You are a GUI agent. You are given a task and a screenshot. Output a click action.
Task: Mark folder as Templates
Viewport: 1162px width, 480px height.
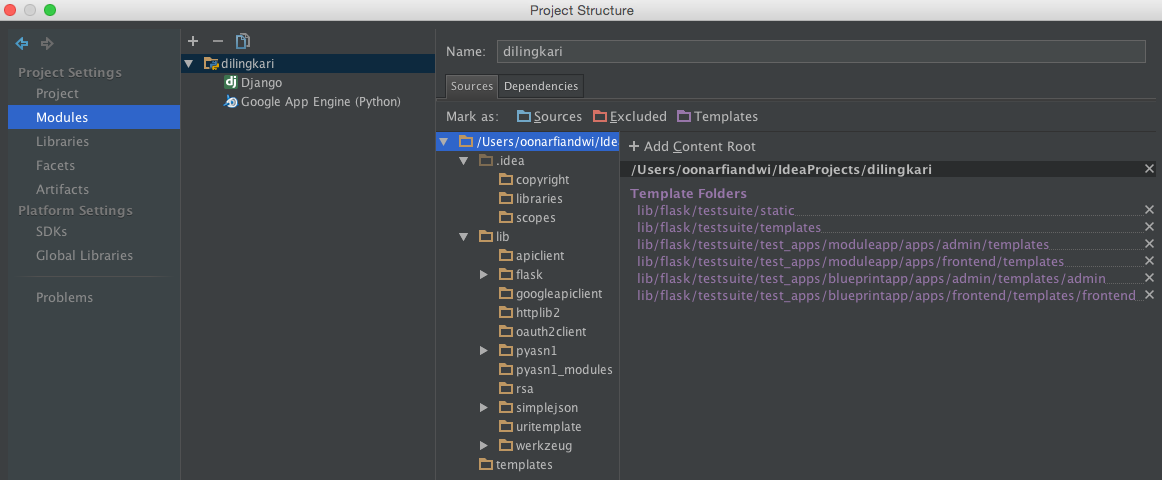(x=717, y=116)
